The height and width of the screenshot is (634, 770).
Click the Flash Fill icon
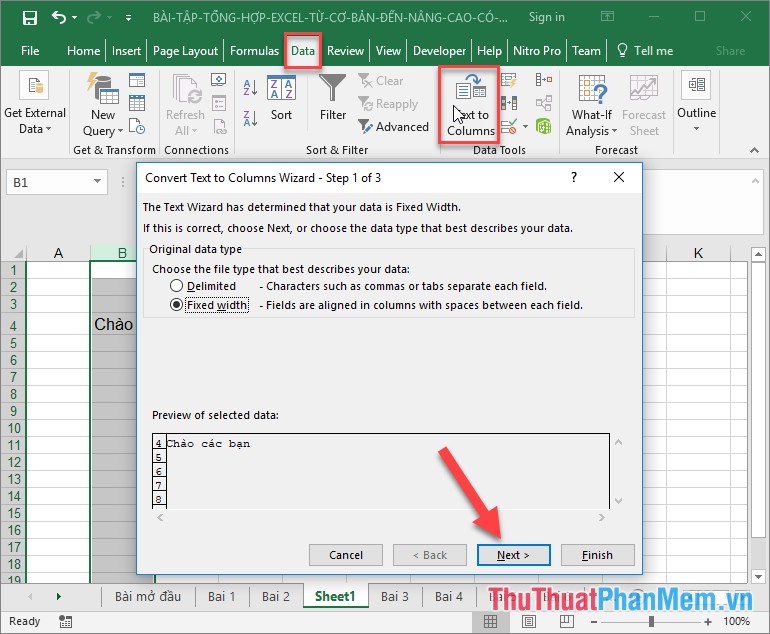[509, 80]
